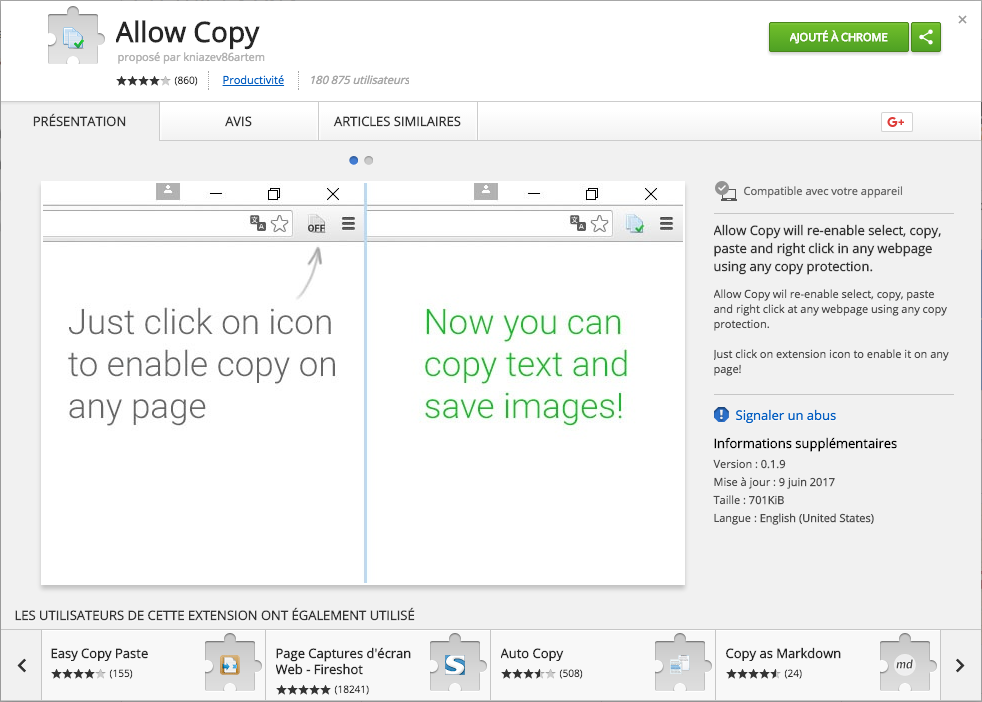Open the Articles similaires tab
This screenshot has width=982, height=702.
[x=397, y=121]
